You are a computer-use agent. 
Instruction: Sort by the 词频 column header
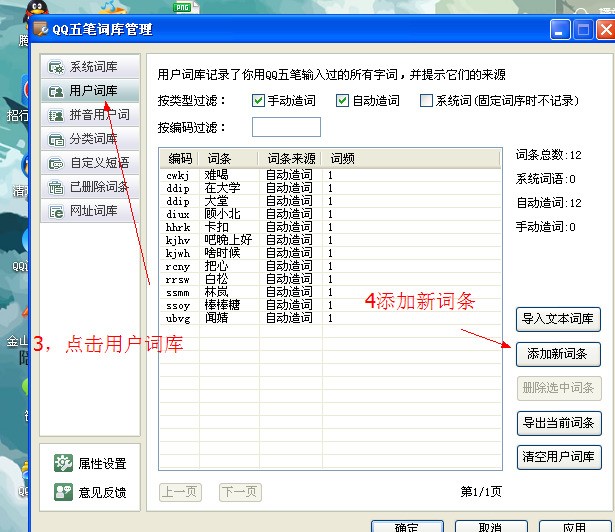(411, 159)
